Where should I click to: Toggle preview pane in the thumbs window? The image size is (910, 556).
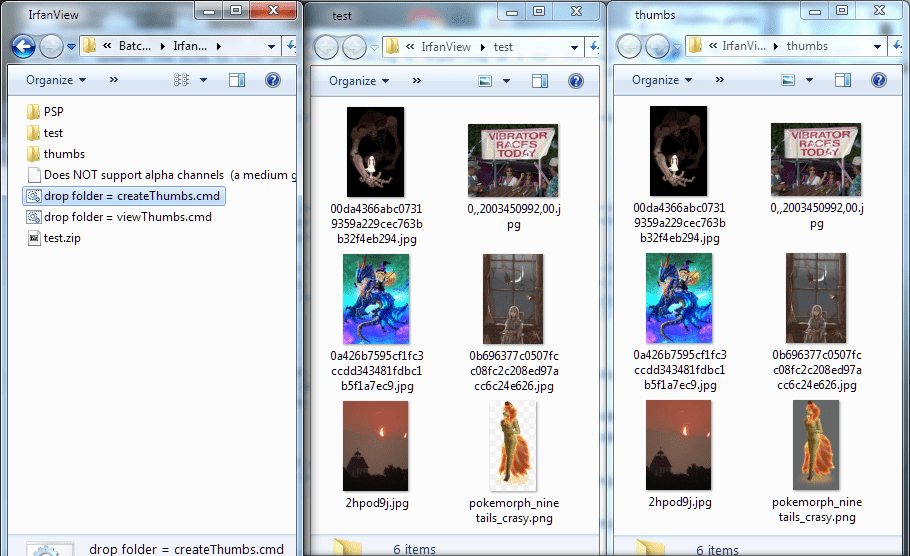pos(842,81)
